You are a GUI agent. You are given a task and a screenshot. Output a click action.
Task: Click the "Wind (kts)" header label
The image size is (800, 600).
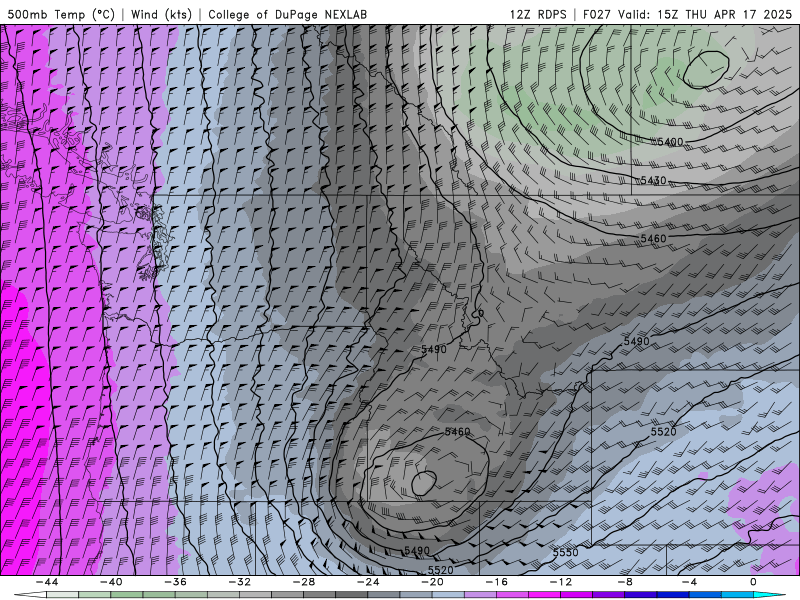(161, 14)
